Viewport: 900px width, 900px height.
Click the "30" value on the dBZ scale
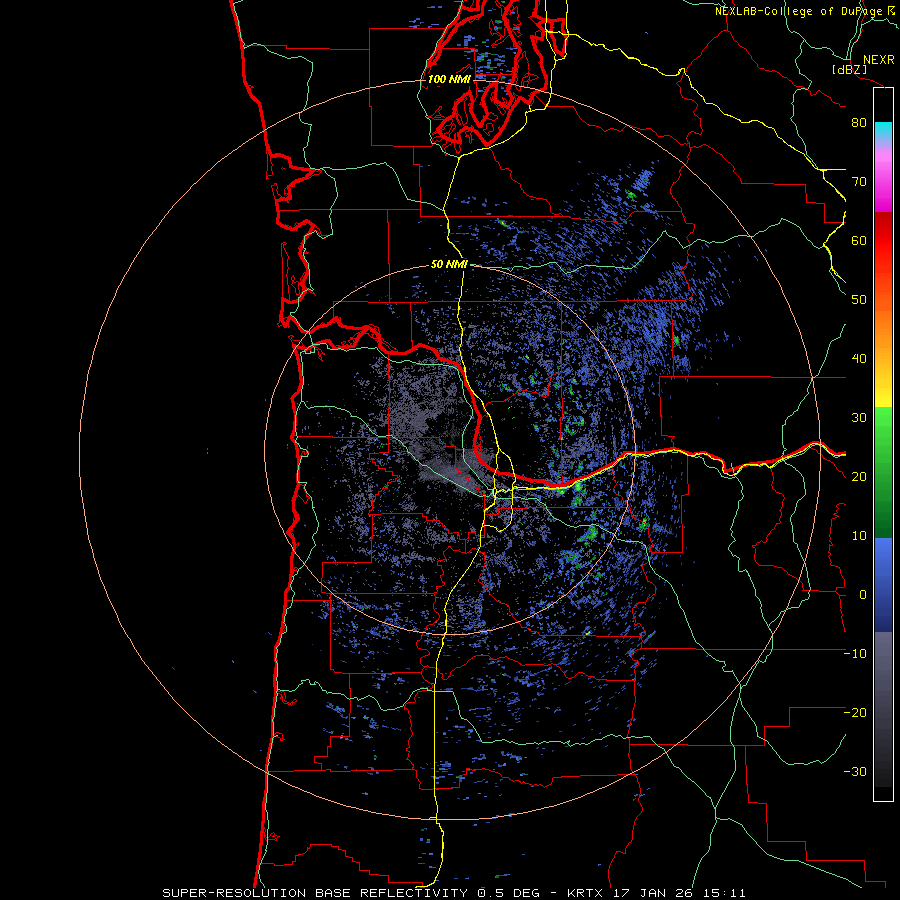(x=859, y=418)
